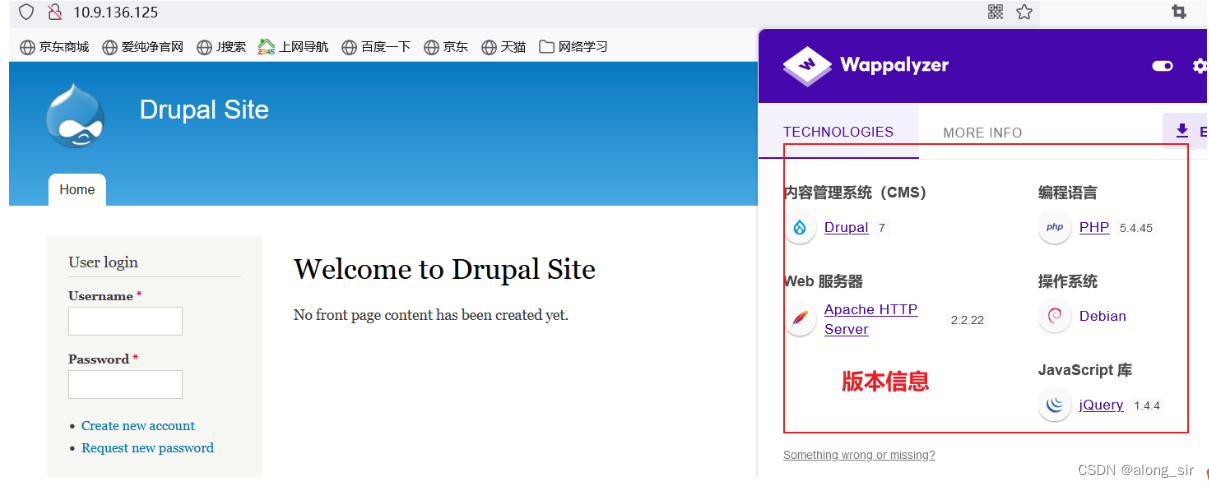Click the 编程语言 category heading

point(1068,193)
